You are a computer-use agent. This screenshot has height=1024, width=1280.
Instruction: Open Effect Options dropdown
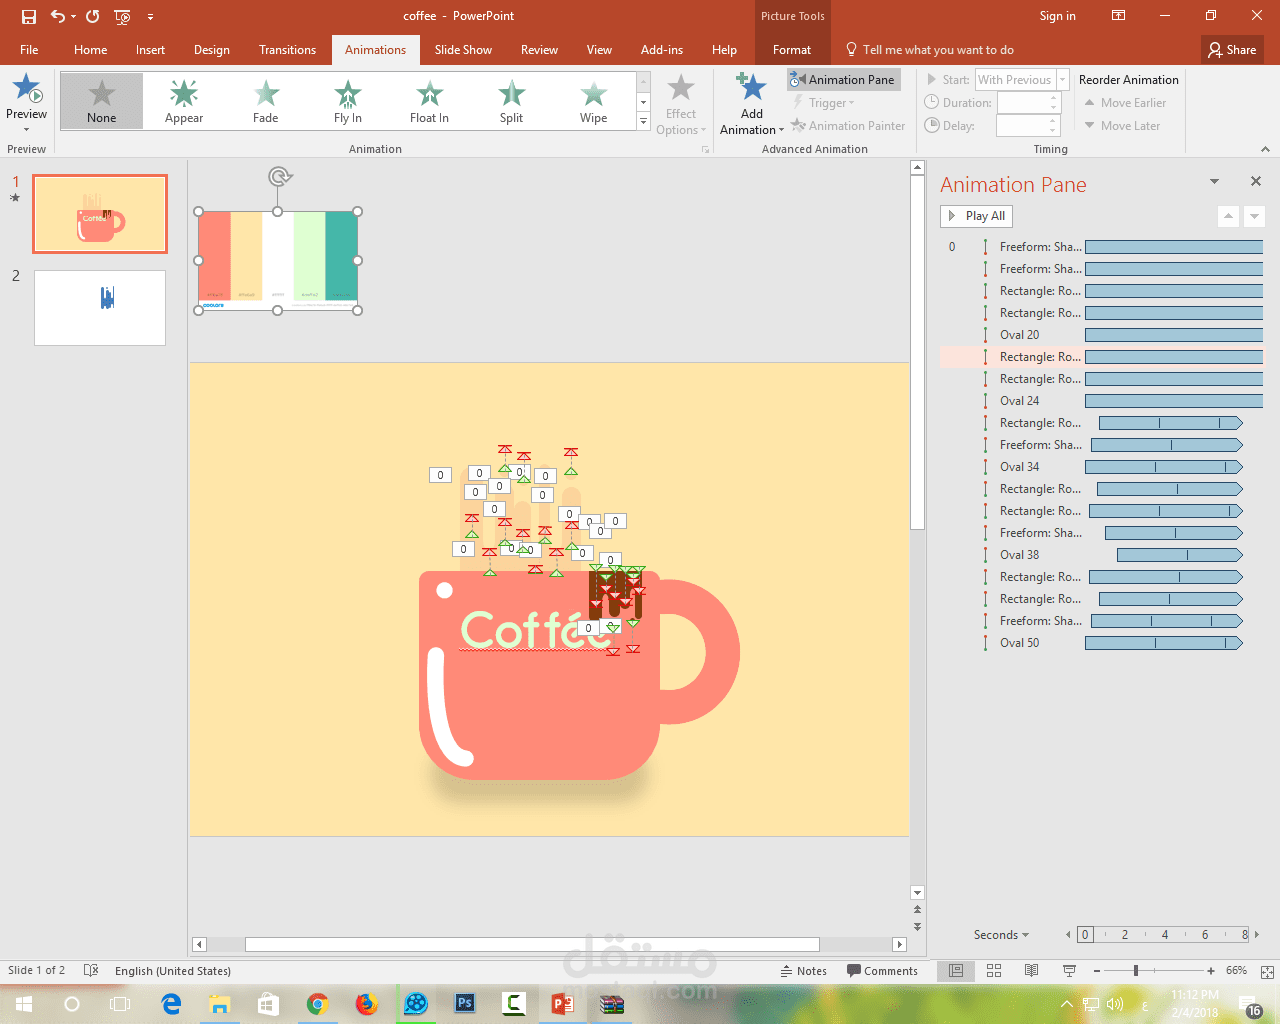click(x=681, y=104)
